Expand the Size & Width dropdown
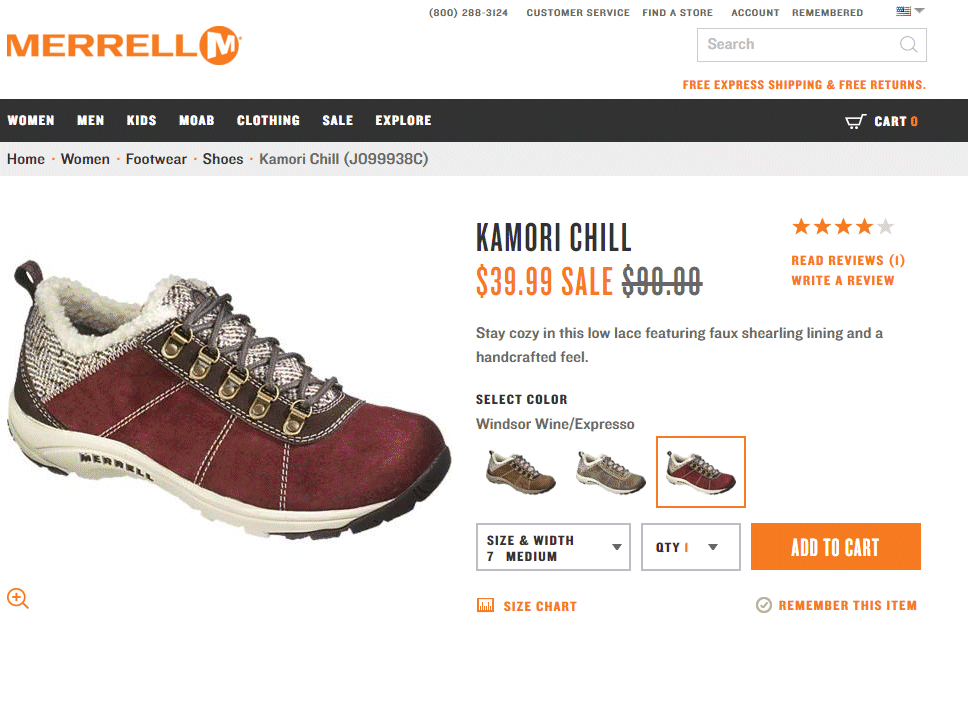 553,547
